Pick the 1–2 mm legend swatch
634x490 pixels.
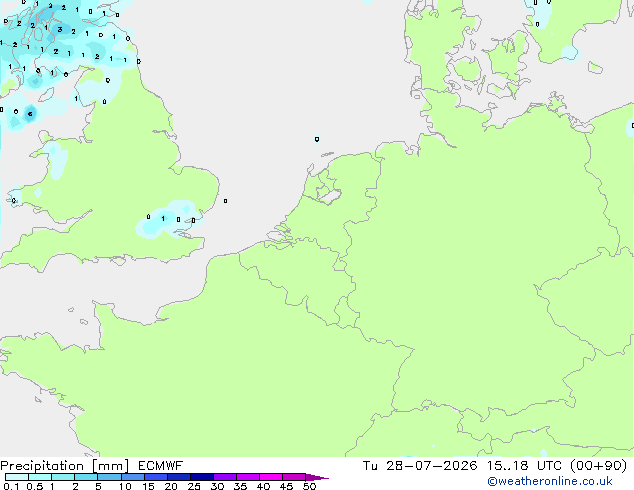[63, 477]
